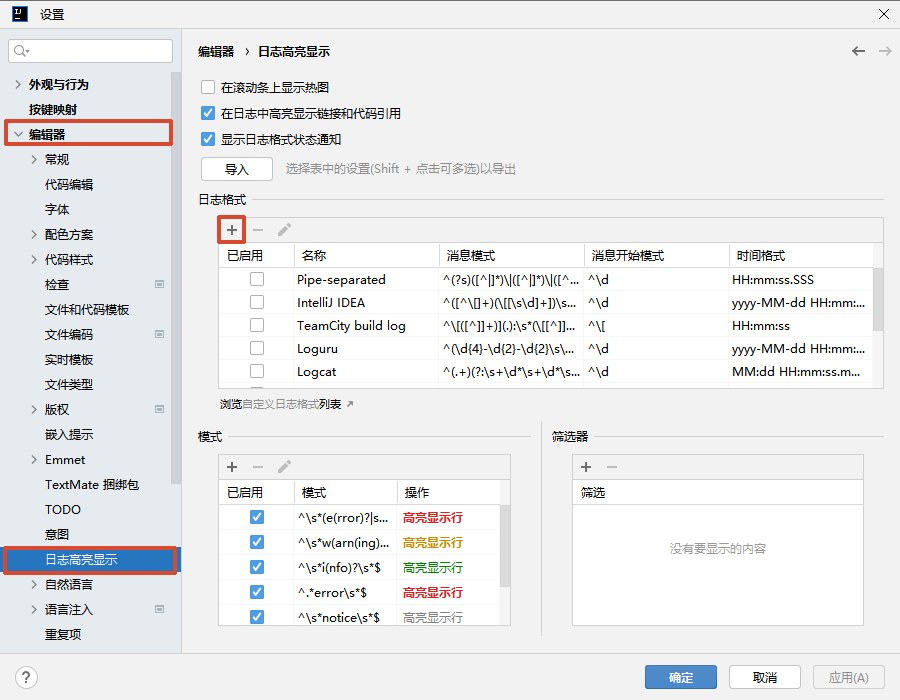Expand the 代码样式 tree node
This screenshot has width=900, height=700.
tap(35, 260)
